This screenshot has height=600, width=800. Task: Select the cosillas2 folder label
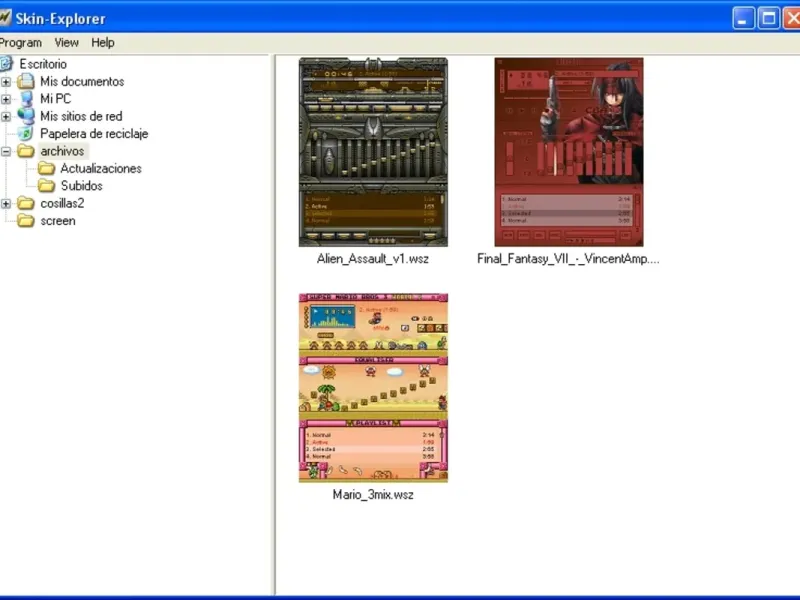pos(62,203)
